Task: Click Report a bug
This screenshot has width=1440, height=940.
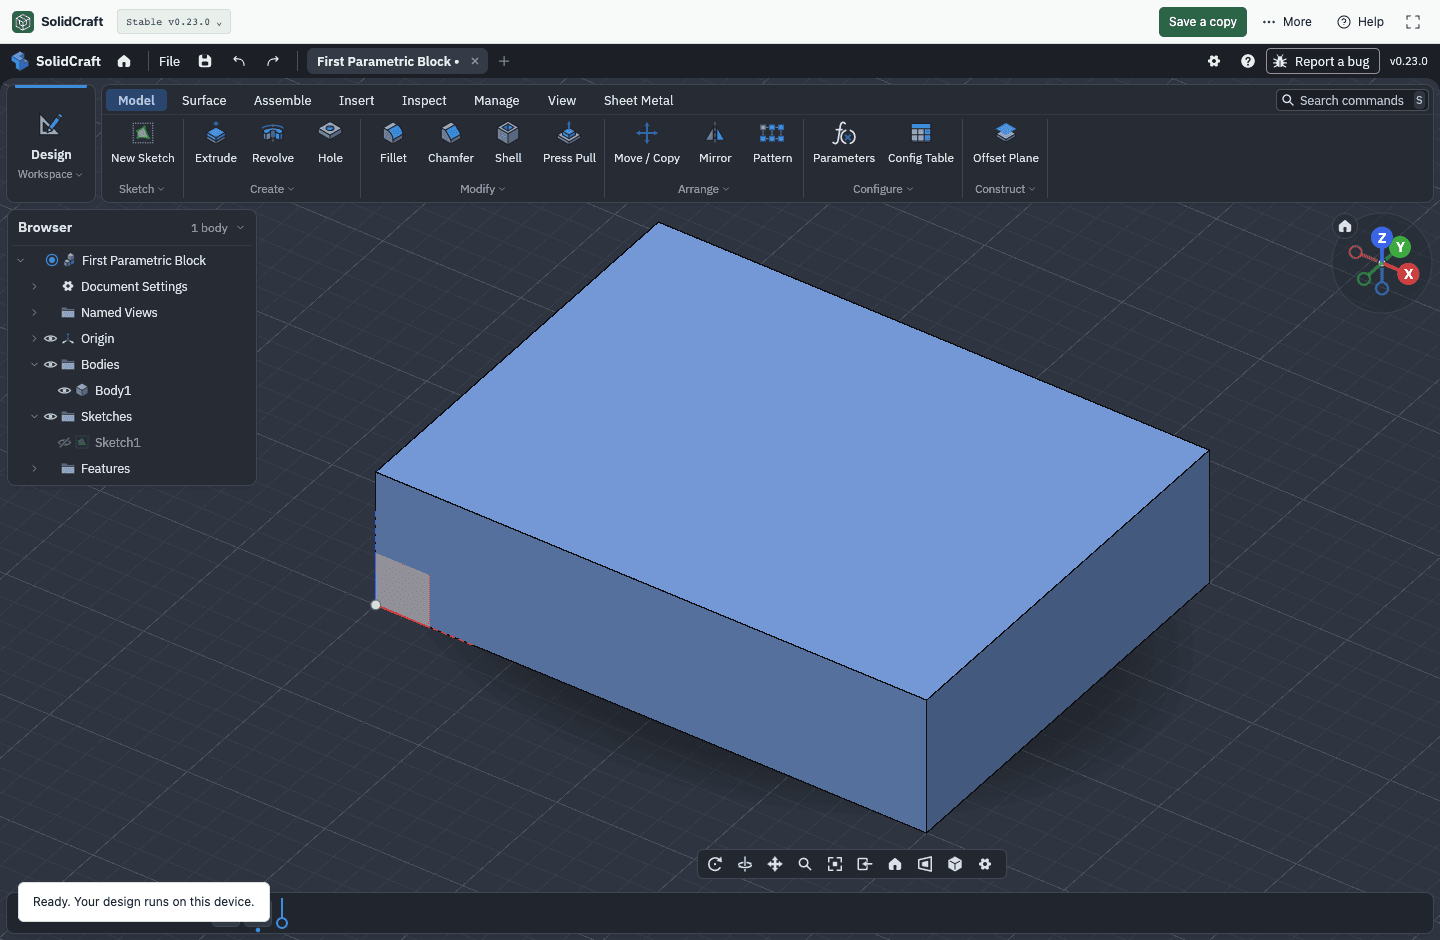Action: [x=1323, y=61]
